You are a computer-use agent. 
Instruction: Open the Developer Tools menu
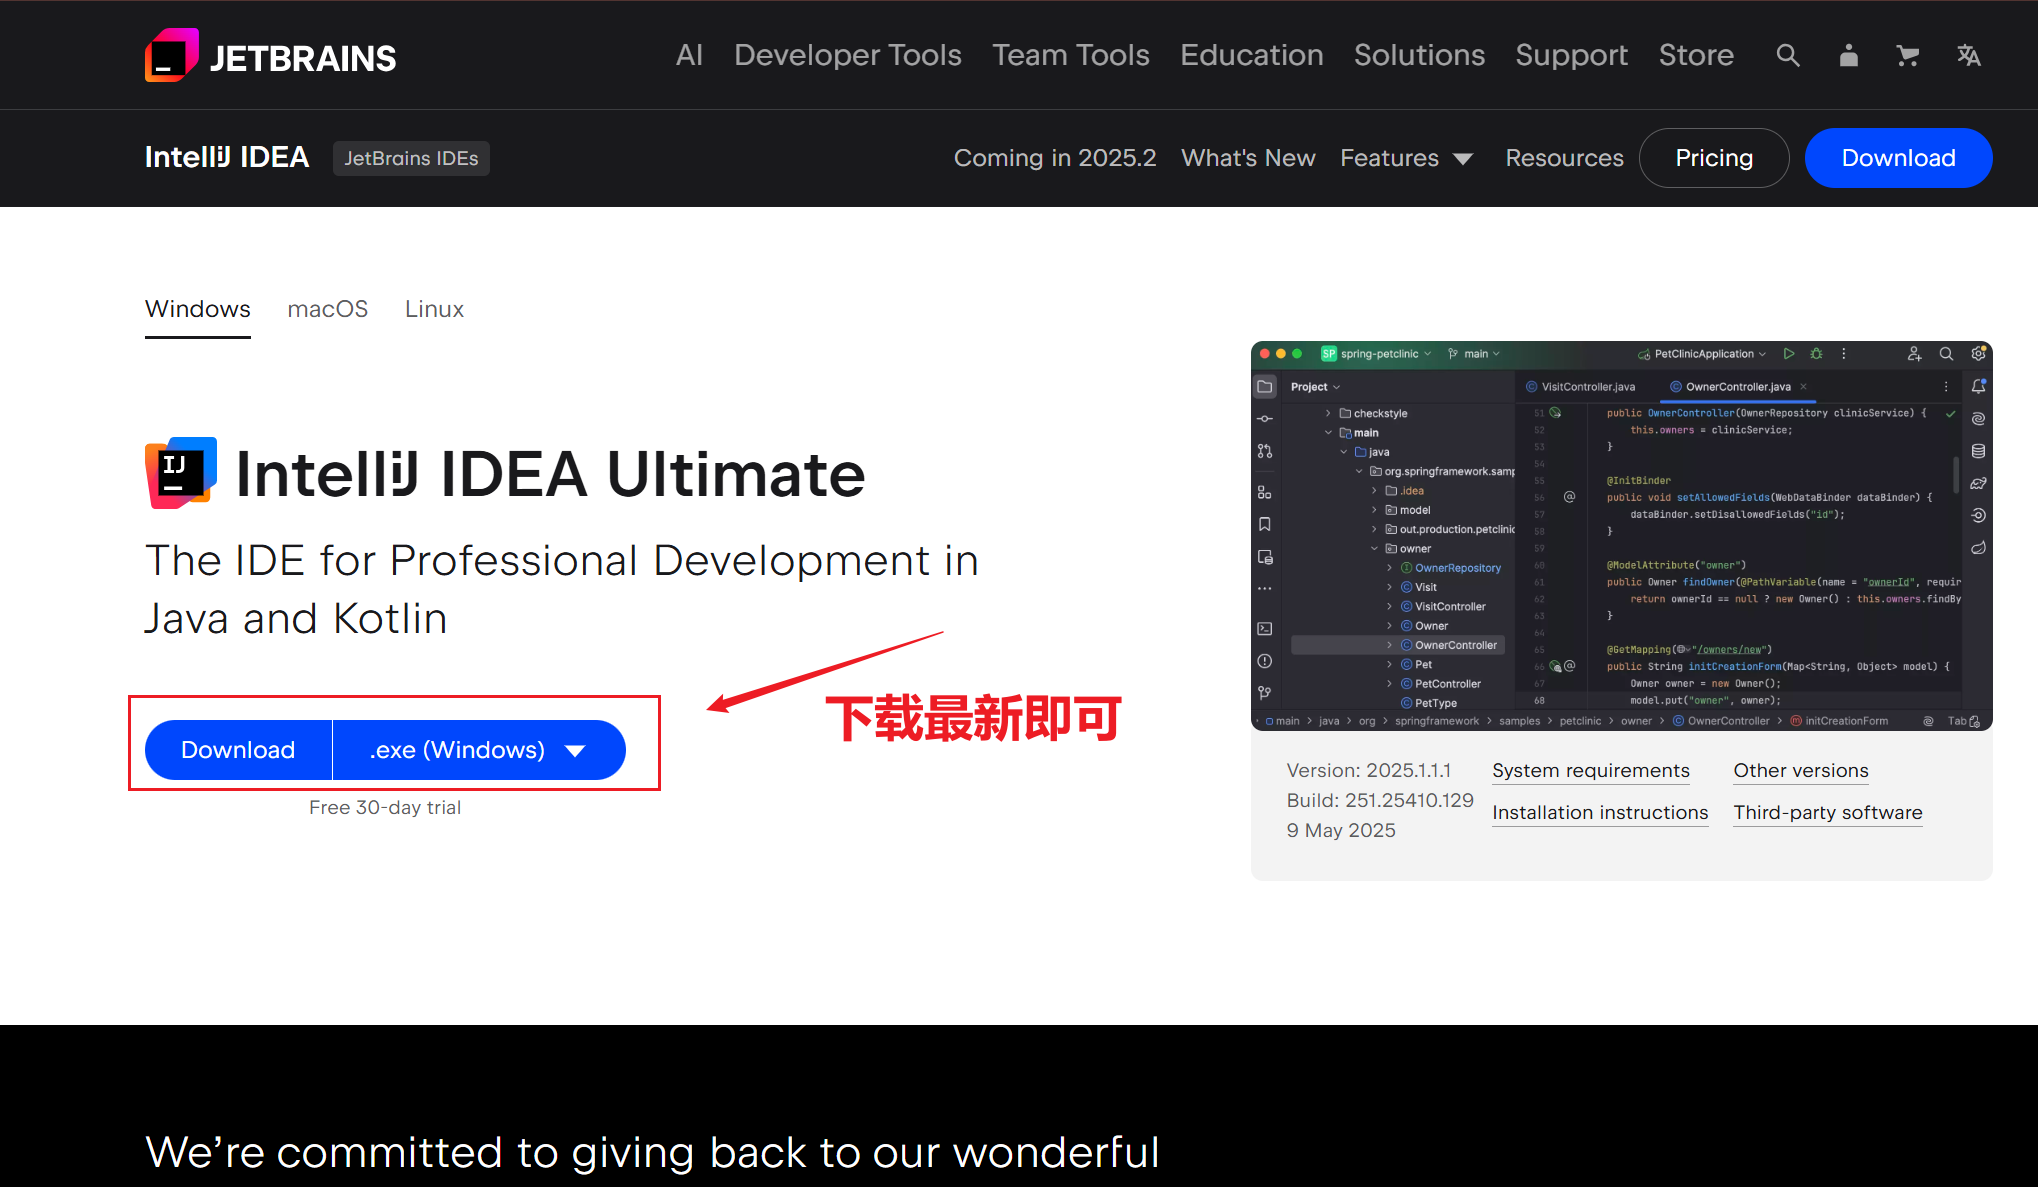(x=847, y=55)
